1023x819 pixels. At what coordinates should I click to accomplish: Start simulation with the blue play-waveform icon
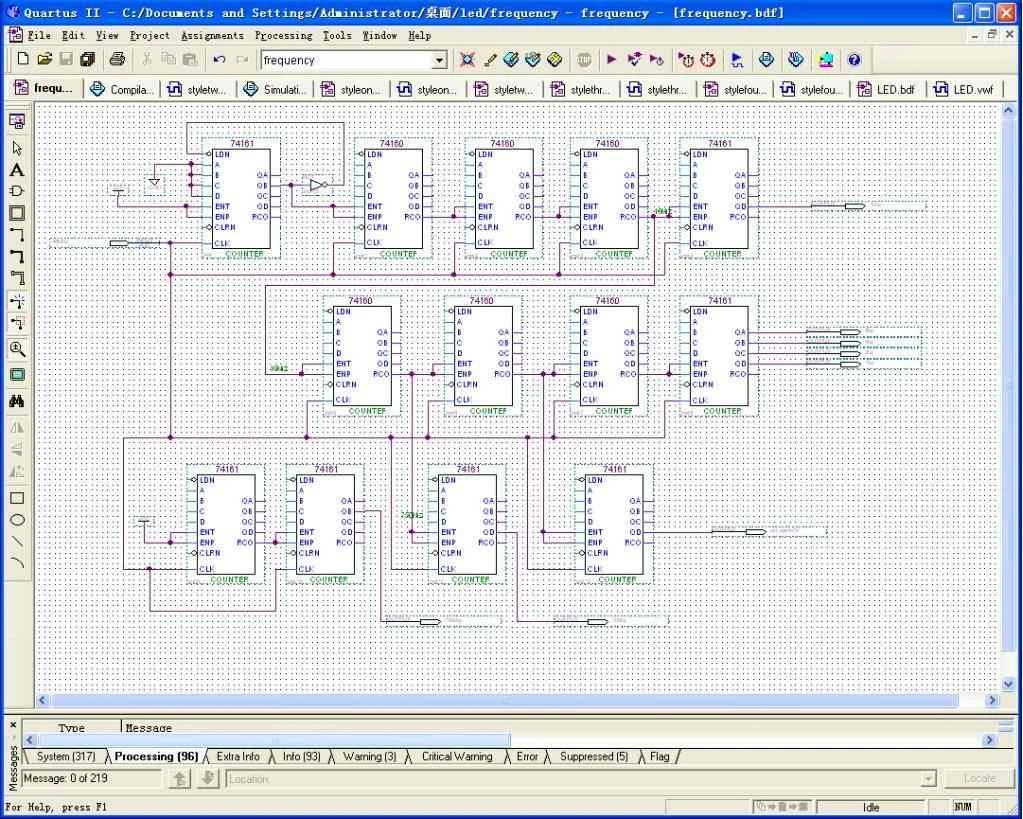tap(737, 60)
